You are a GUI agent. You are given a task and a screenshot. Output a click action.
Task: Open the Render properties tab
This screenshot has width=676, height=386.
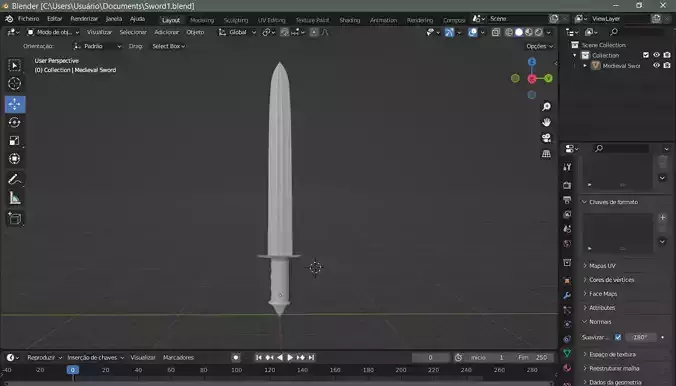(567, 185)
